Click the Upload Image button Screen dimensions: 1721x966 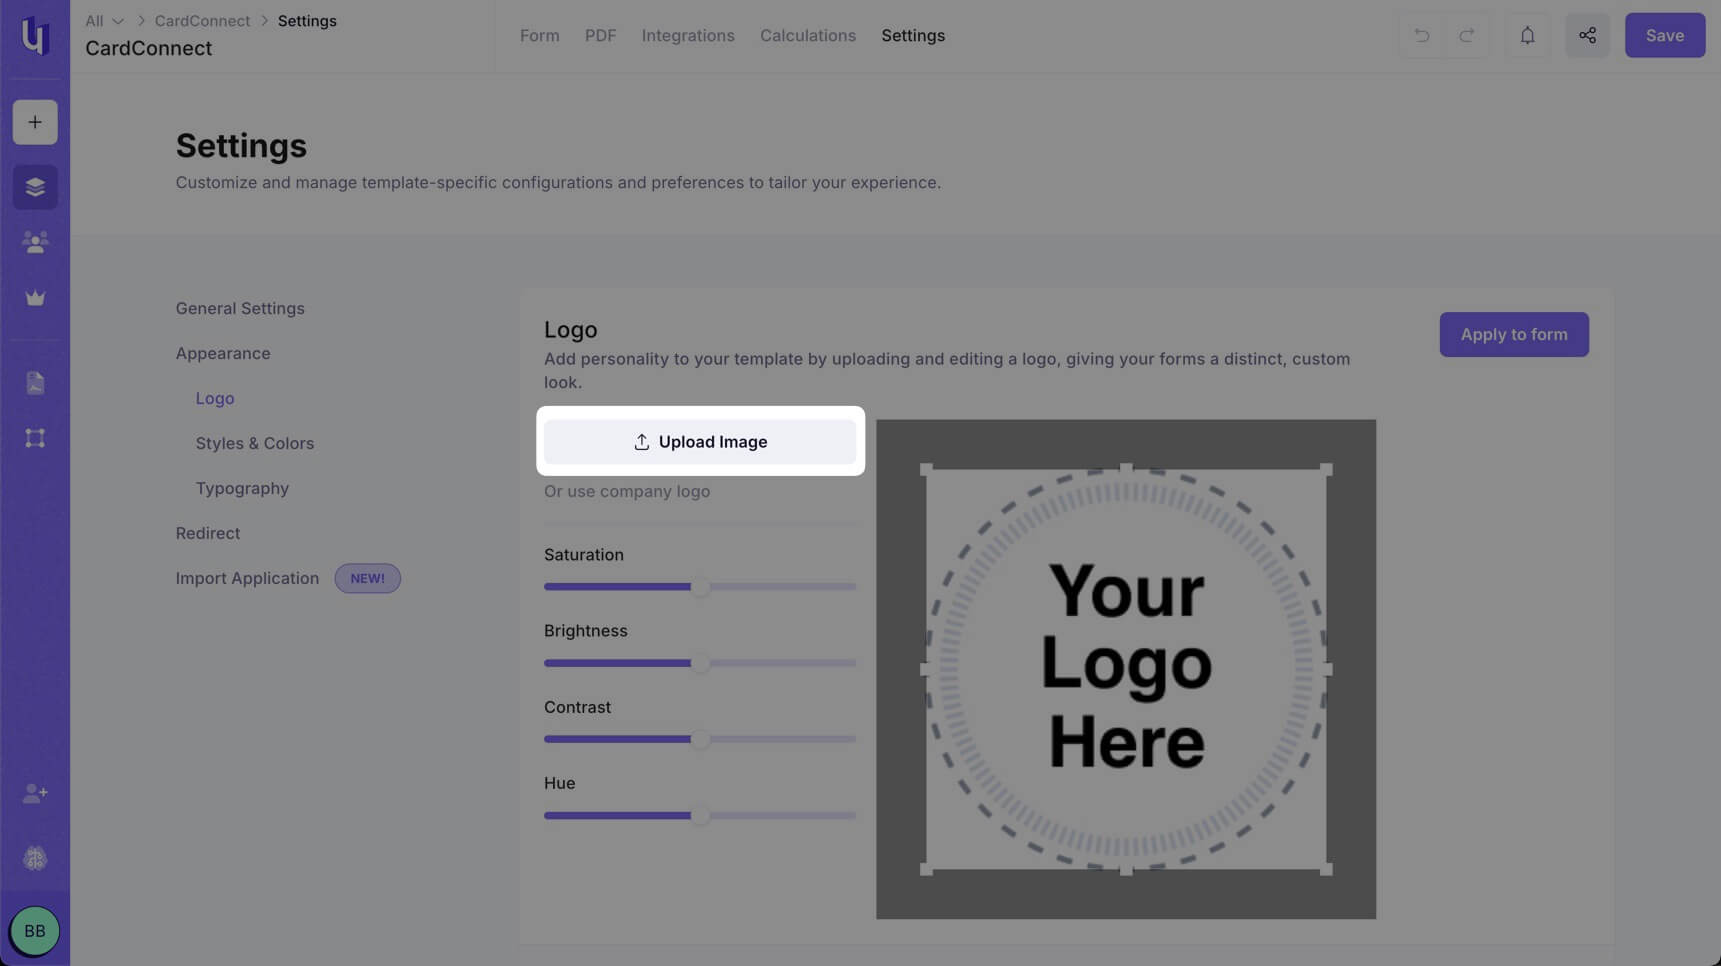pos(700,442)
